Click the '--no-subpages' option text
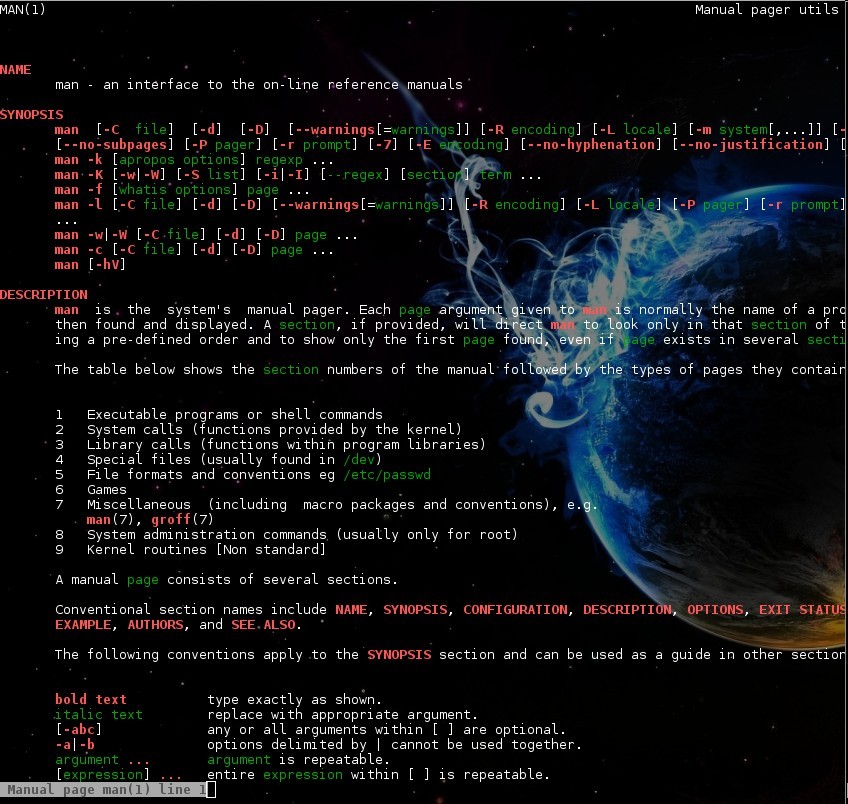 click(x=115, y=145)
